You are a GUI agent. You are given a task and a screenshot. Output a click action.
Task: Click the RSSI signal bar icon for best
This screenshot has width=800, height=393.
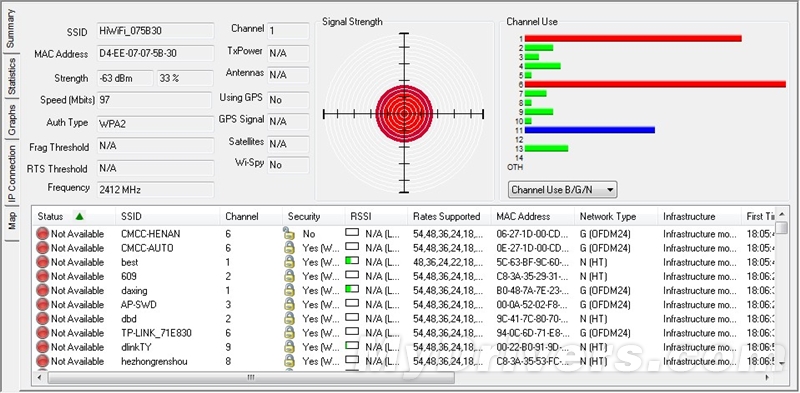point(352,260)
